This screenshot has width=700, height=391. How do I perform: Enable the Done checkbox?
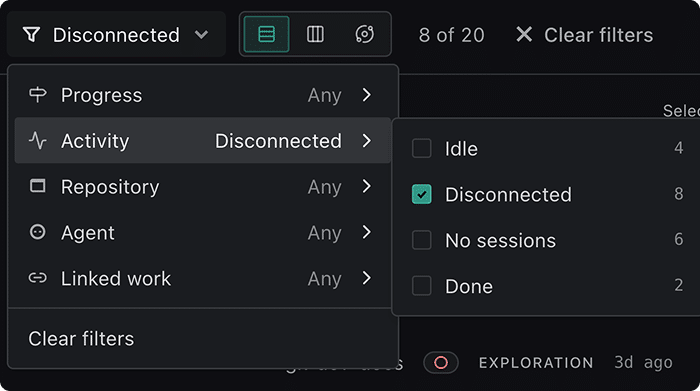421,286
